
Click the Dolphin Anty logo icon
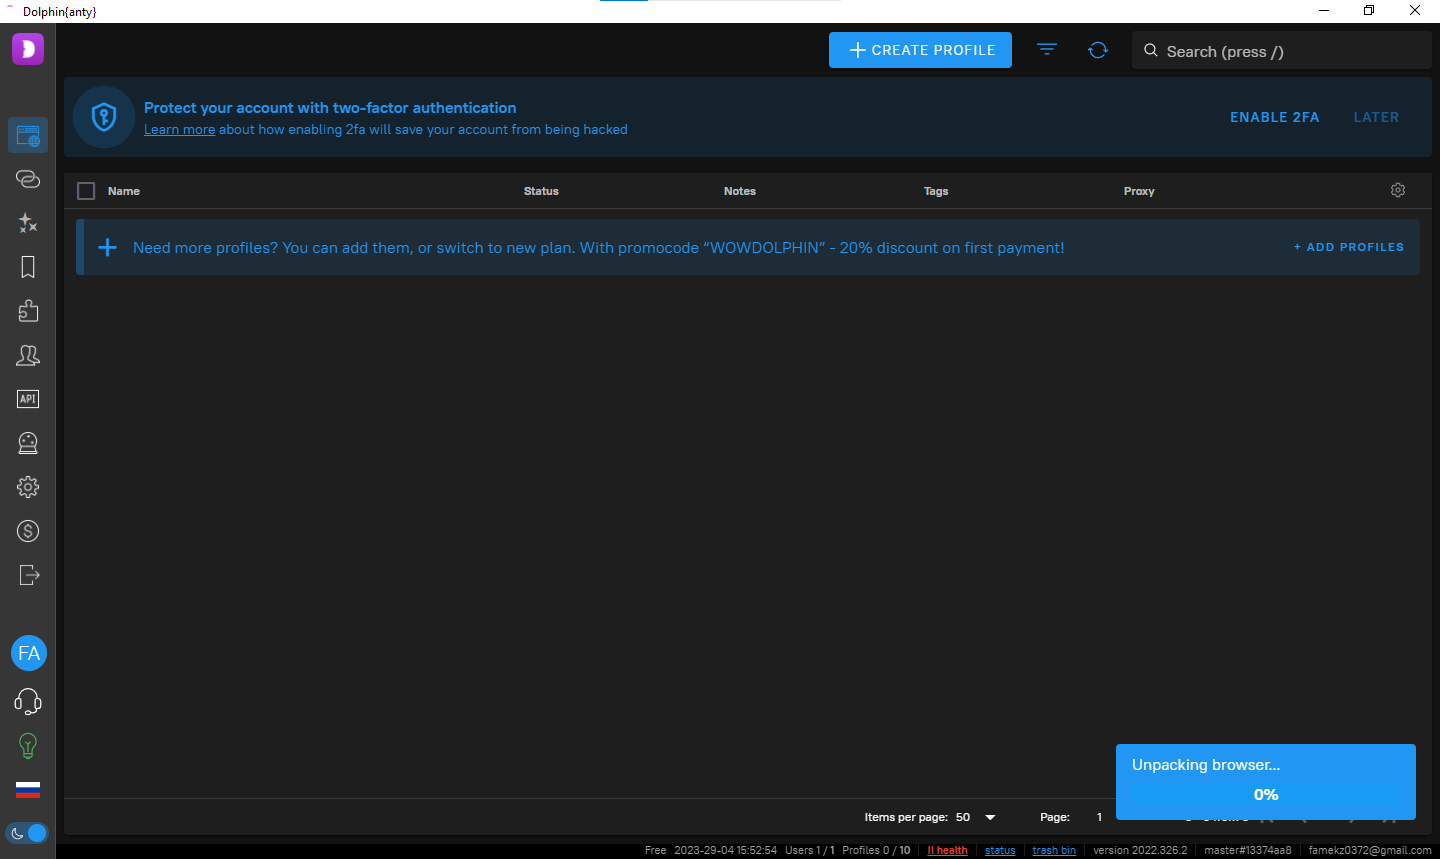[x=28, y=48]
